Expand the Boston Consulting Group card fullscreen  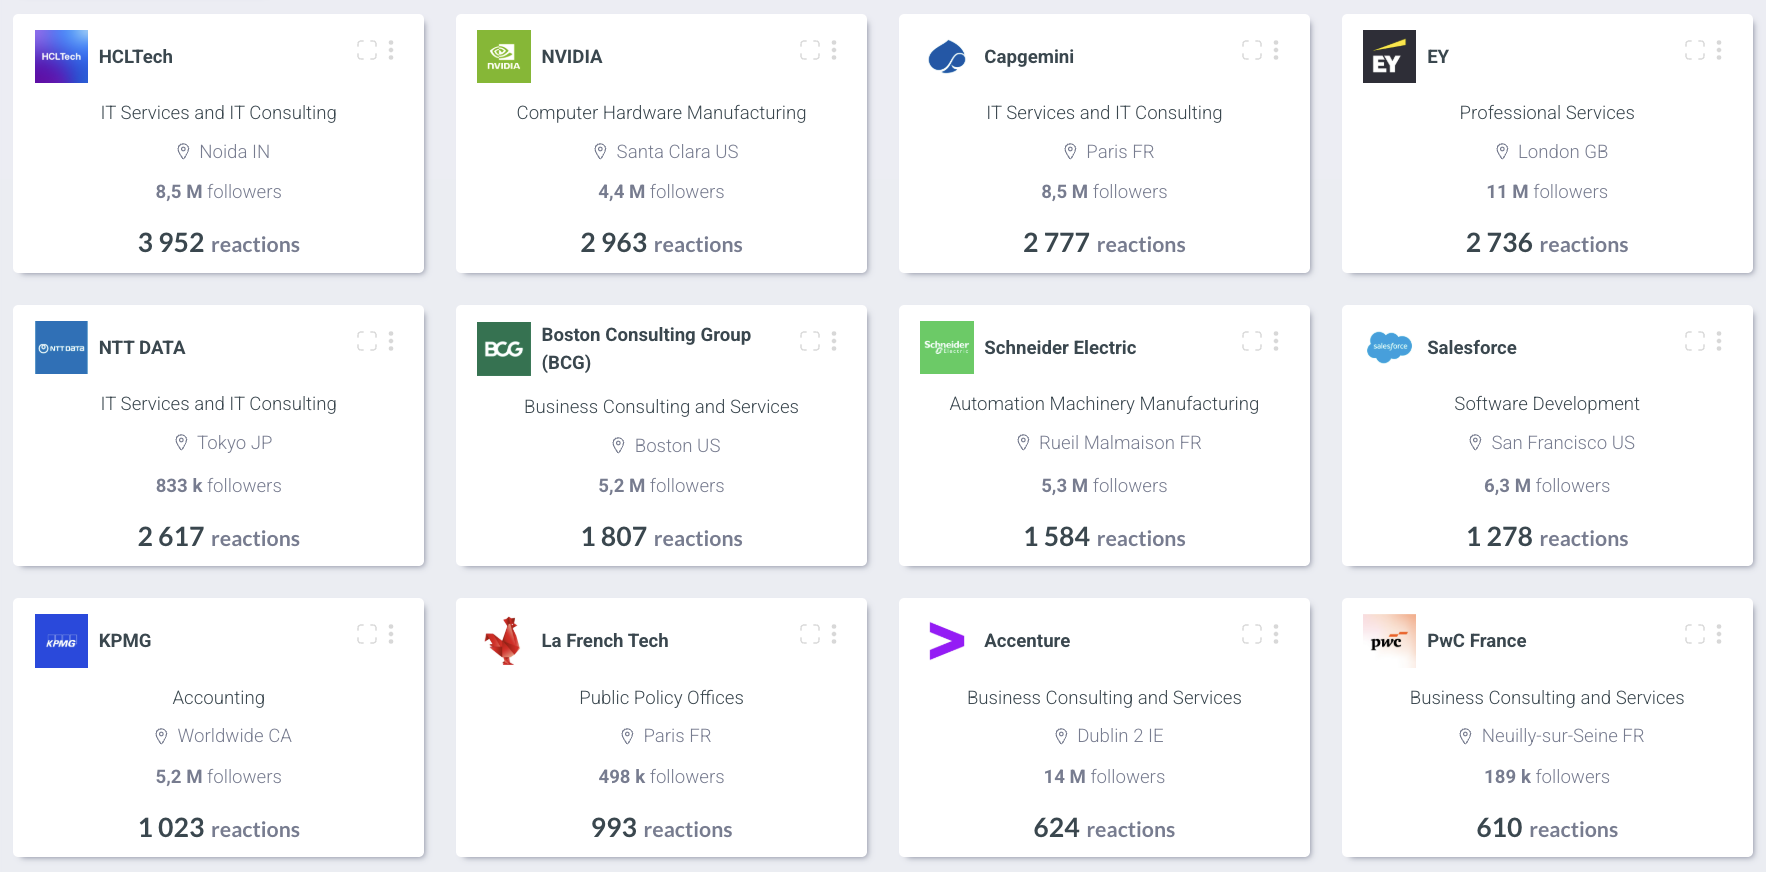pyautogui.click(x=810, y=341)
